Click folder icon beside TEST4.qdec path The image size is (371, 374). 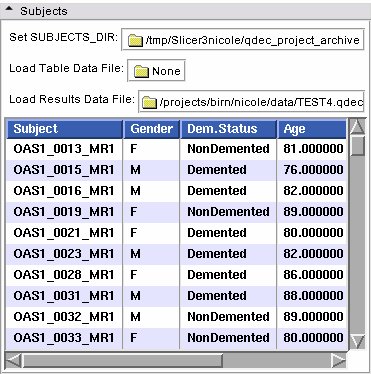point(149,102)
